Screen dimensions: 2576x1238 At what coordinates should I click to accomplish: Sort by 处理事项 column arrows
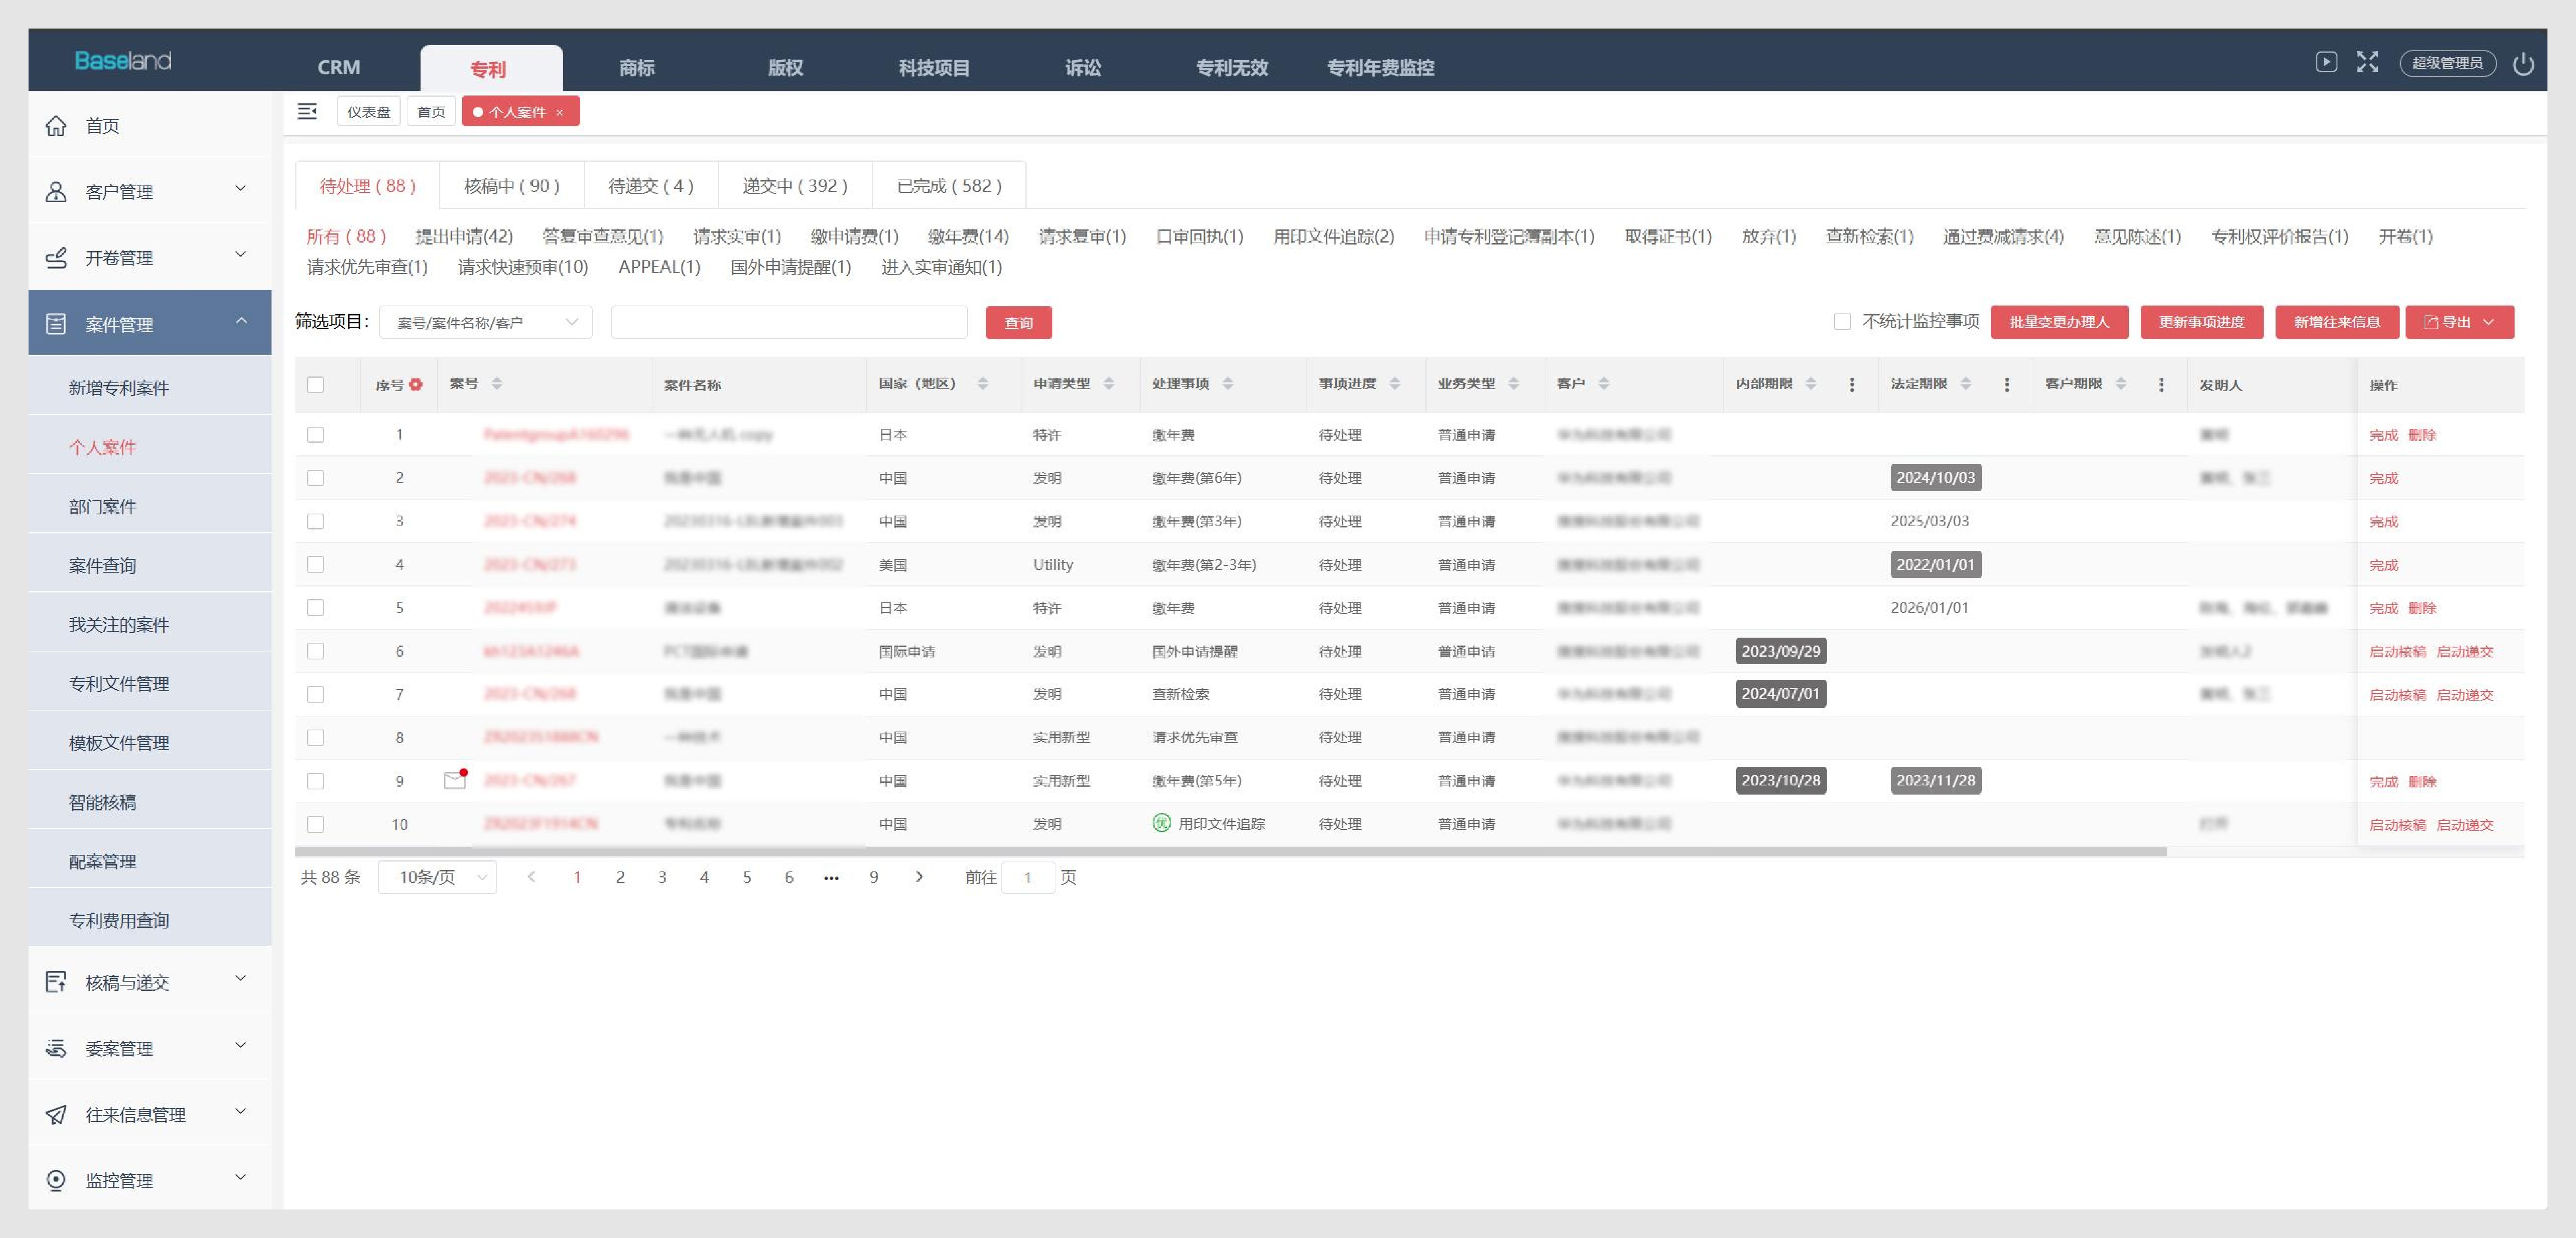click(x=1228, y=384)
